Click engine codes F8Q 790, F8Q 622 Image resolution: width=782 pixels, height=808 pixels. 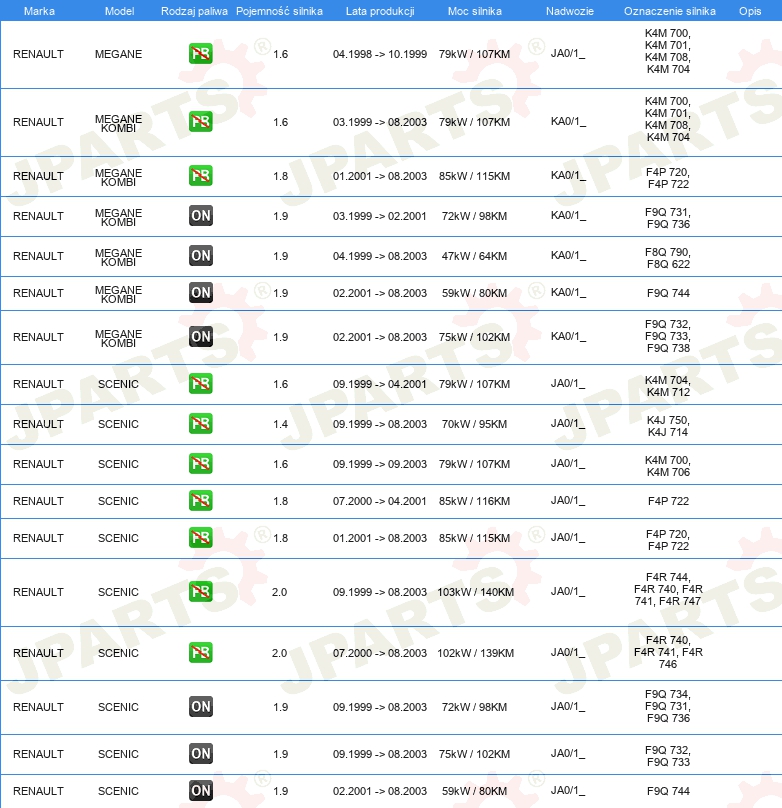coord(668,258)
